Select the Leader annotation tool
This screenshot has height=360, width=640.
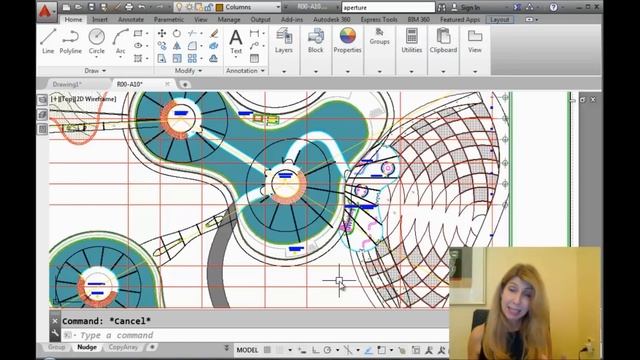(254, 46)
